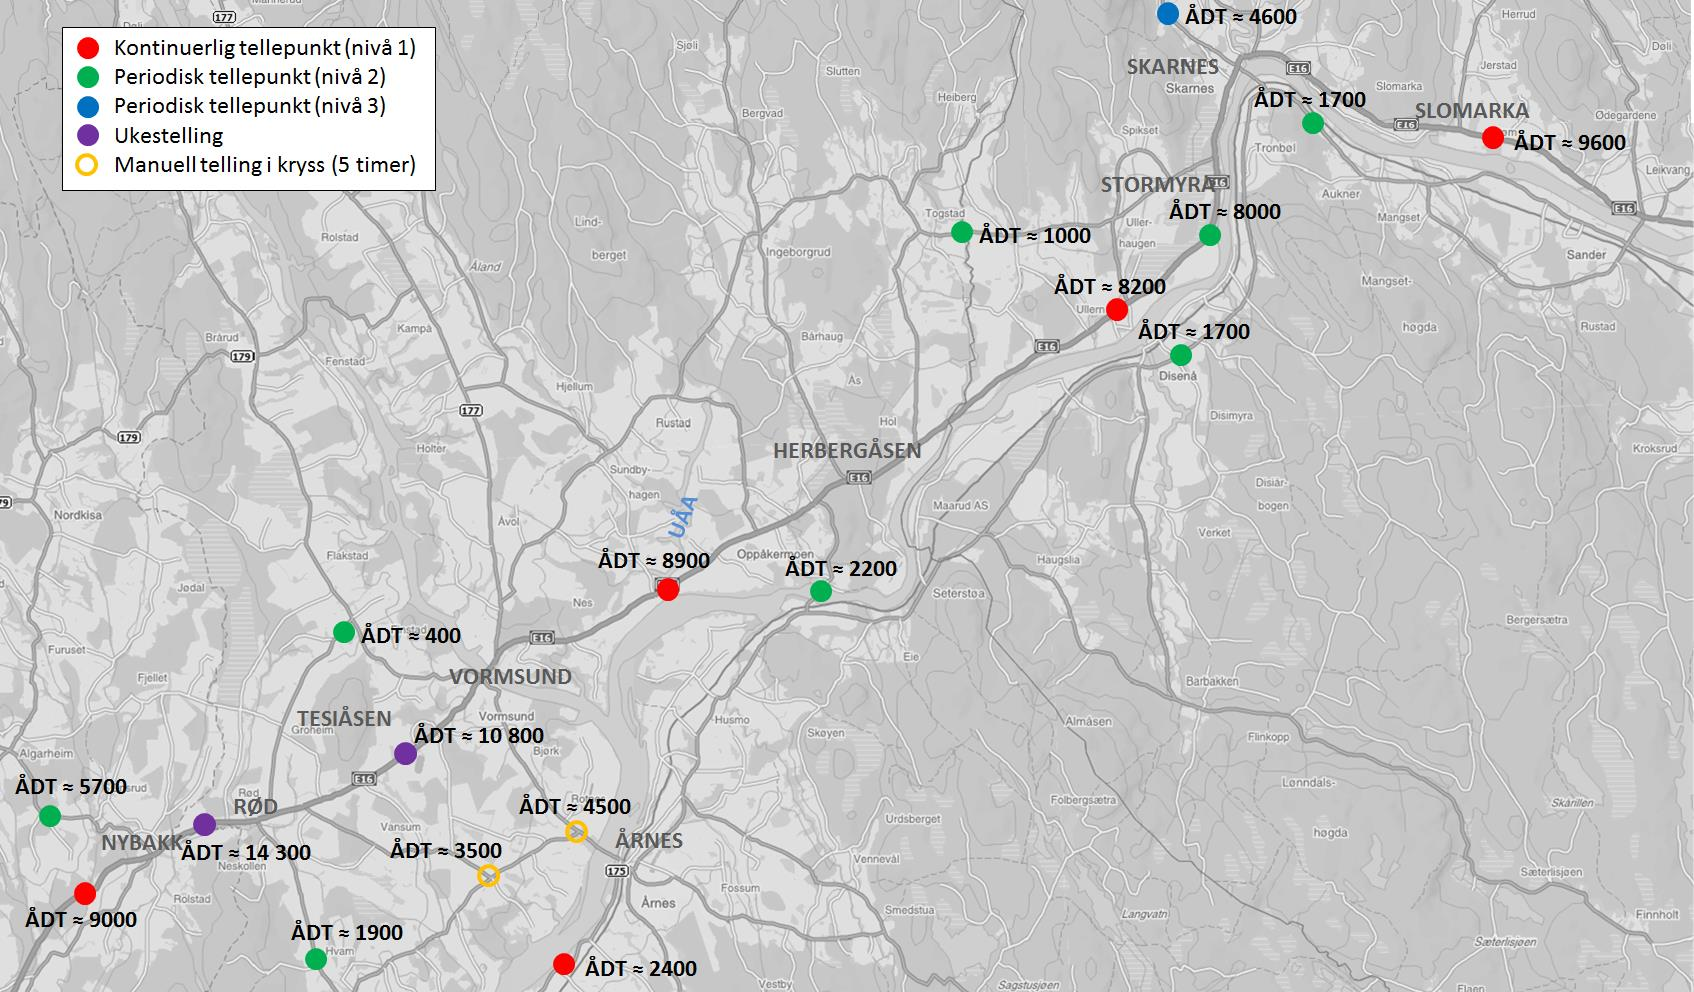The height and width of the screenshot is (992, 1694).
Task: Click the 'ÅDT ≈ 8000' value label
Action: click(1225, 212)
